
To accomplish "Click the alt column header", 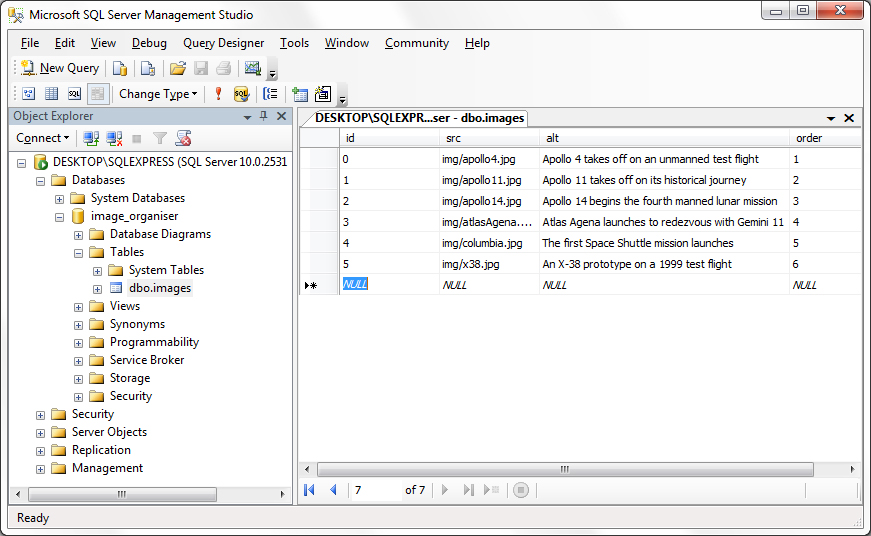I will tap(664, 138).
